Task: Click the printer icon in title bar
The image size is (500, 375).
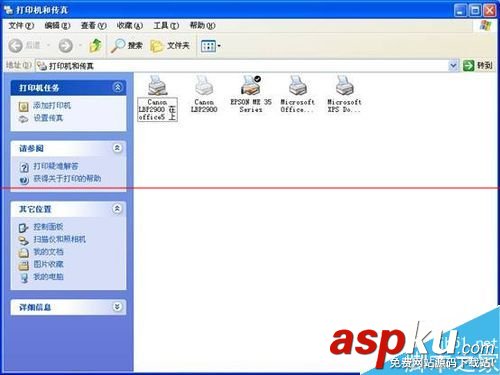Action: (x=8, y=10)
